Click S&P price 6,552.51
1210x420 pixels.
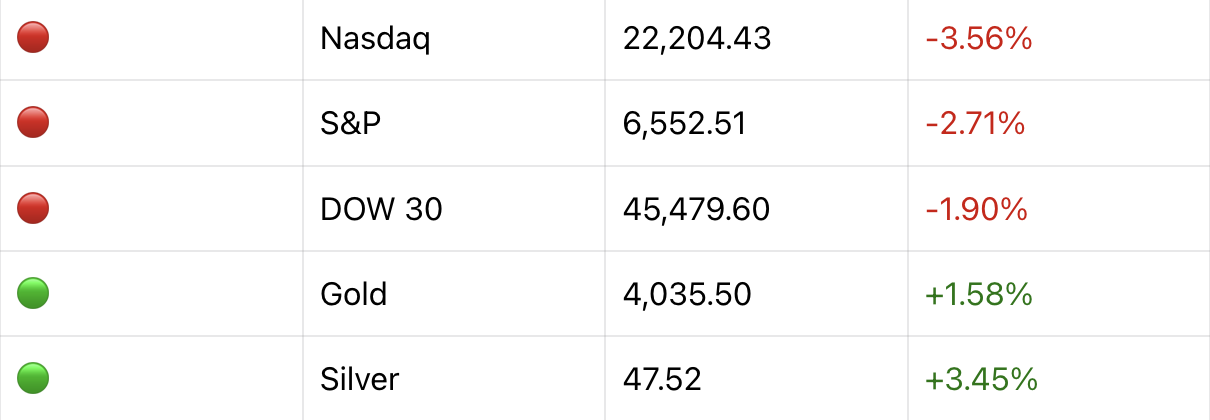point(684,124)
